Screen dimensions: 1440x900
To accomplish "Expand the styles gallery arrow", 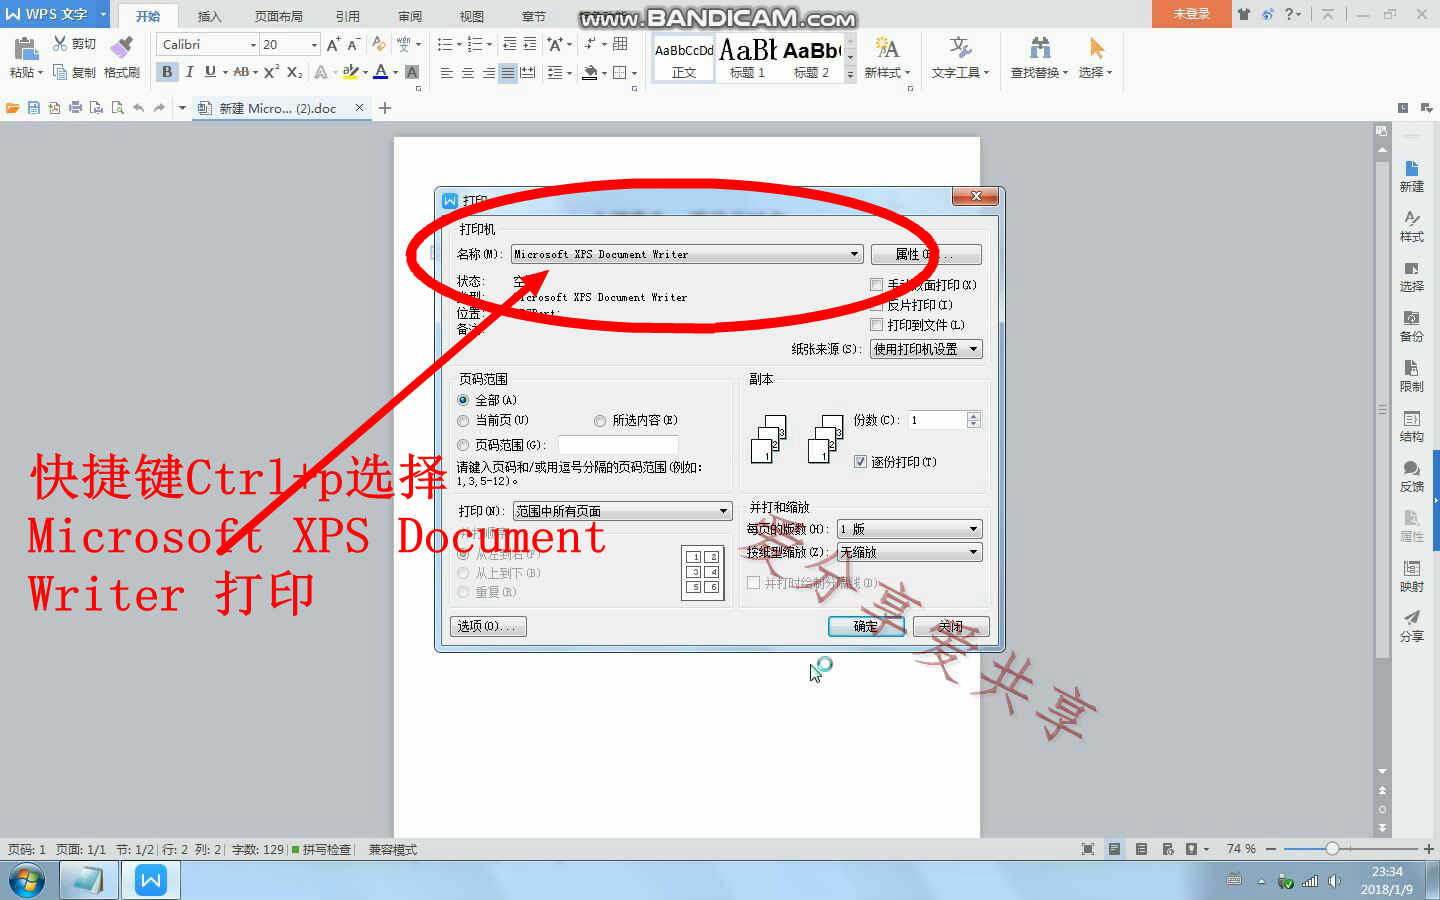I will 851,74.
